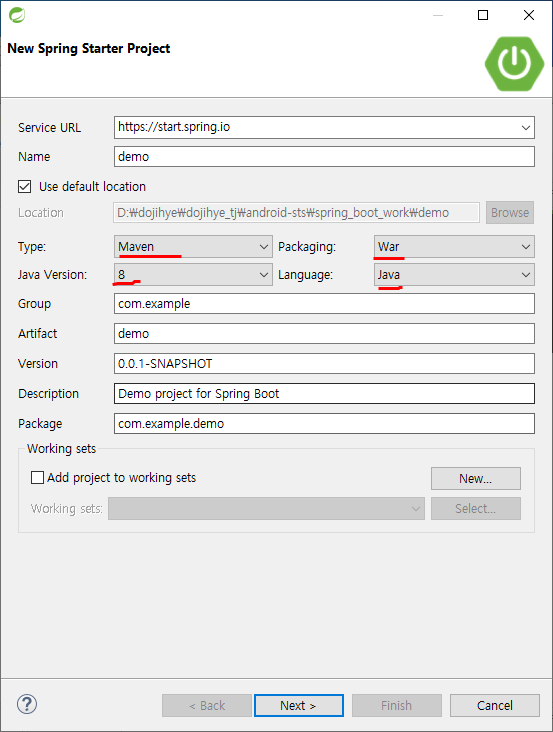Image resolution: width=553 pixels, height=732 pixels.
Task: Click the Service URL text https://start.spring.io
Action: [174, 127]
